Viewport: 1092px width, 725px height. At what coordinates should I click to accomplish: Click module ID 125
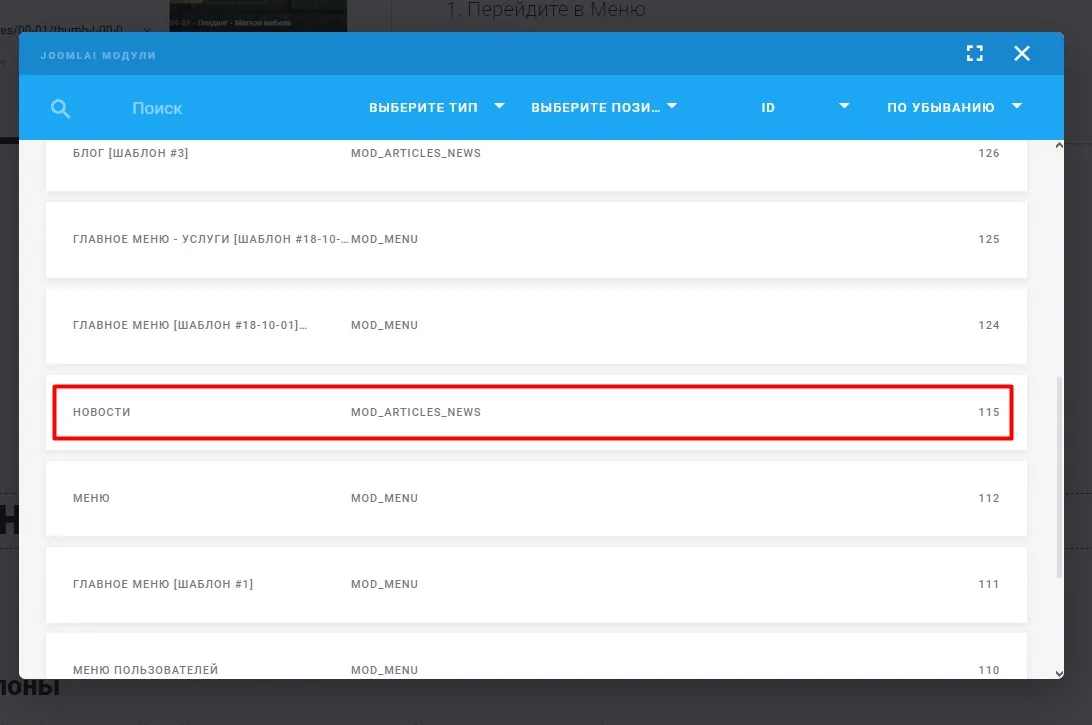(x=988, y=240)
